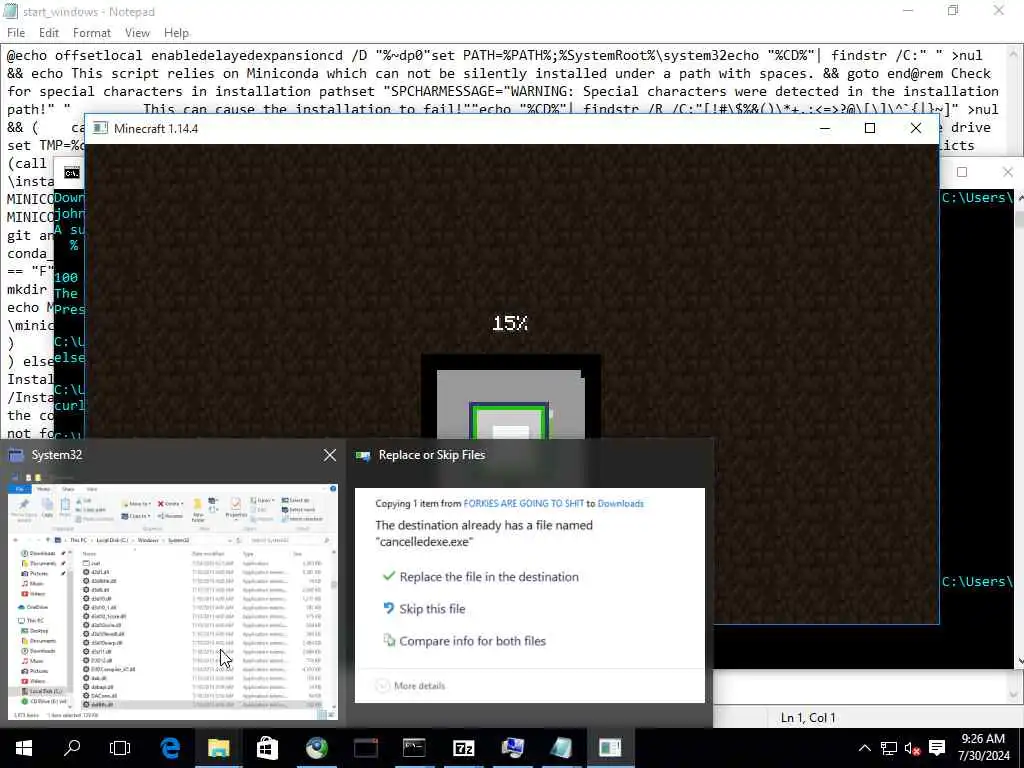Open Notepad File menu
Screen dimensions: 1024x768
(x=16, y=33)
